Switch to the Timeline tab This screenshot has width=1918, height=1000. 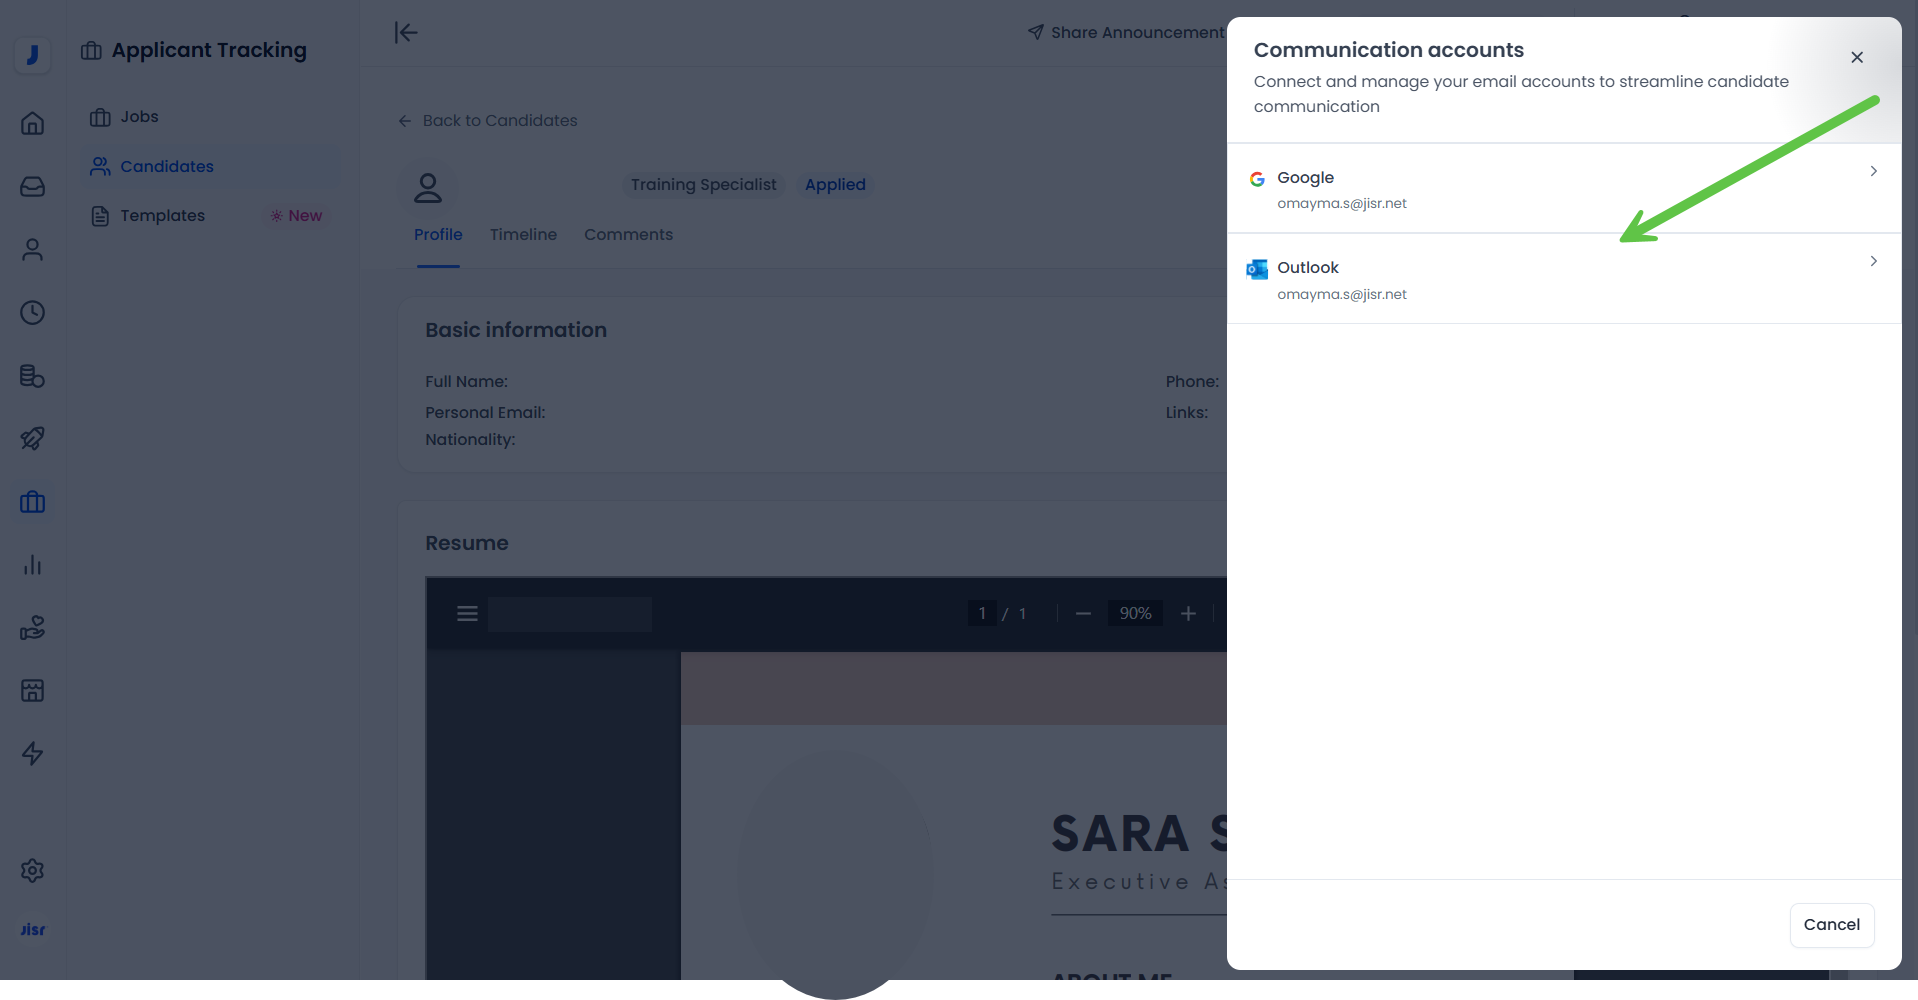pos(523,235)
